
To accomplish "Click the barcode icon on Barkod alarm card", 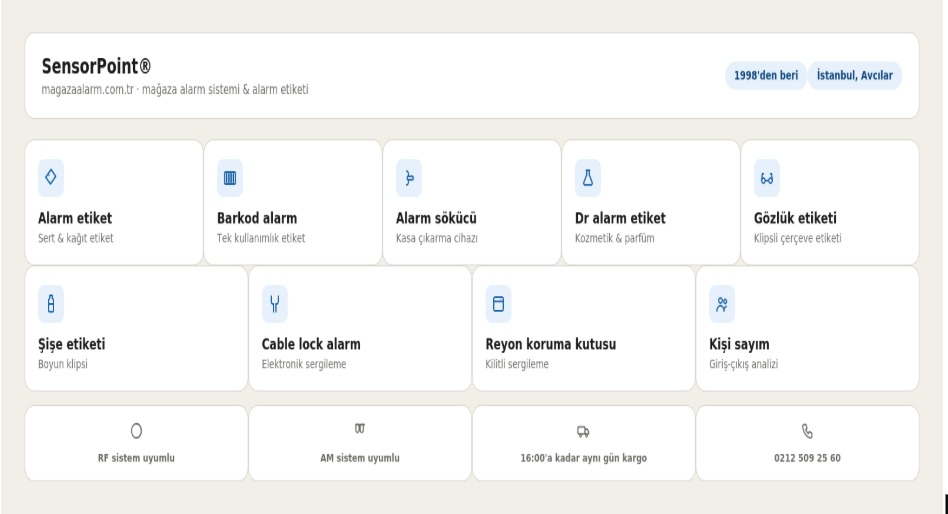I will pos(230,178).
